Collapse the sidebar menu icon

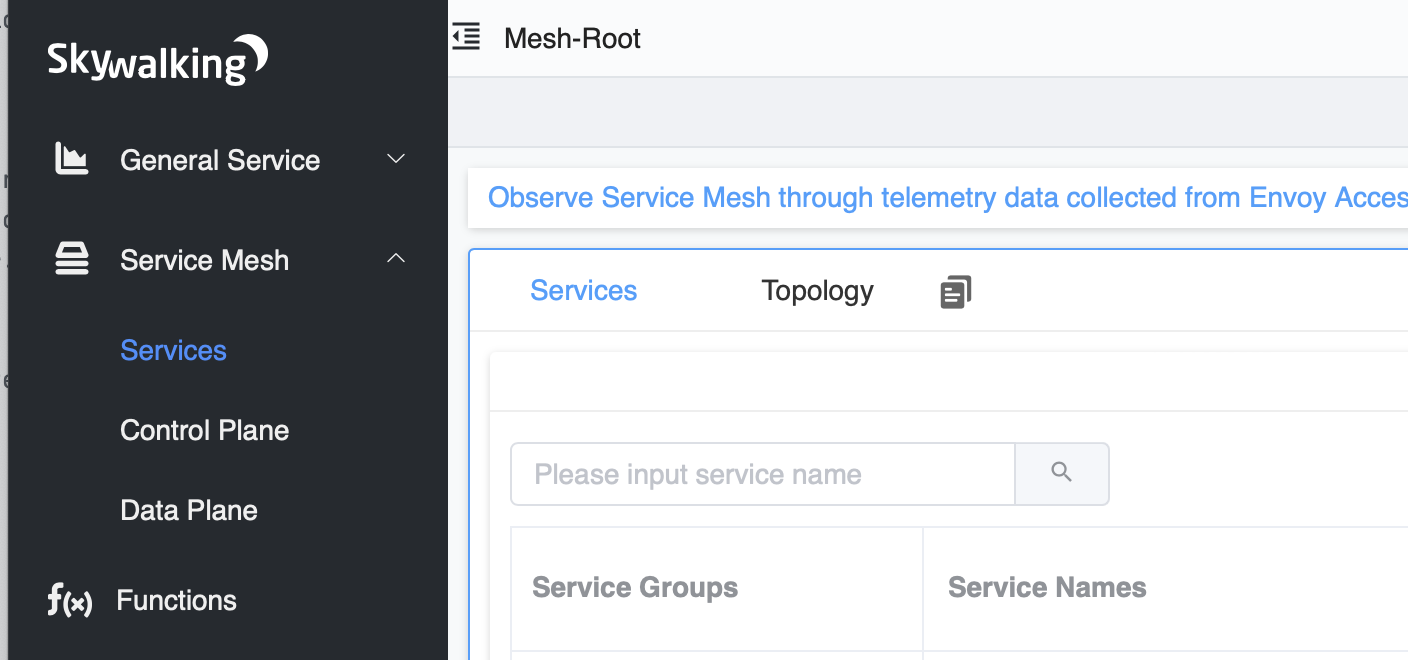coord(466,38)
